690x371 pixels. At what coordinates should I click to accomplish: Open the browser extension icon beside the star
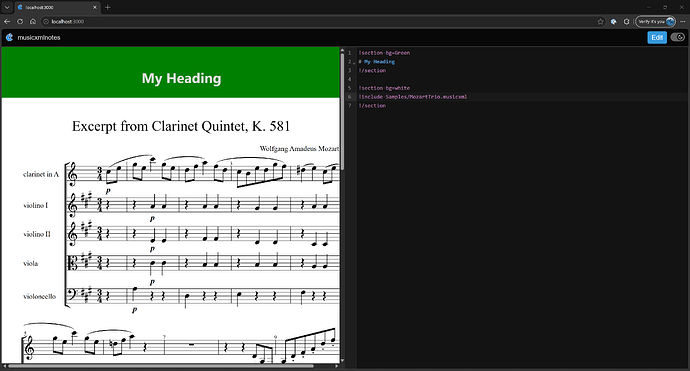click(x=613, y=22)
